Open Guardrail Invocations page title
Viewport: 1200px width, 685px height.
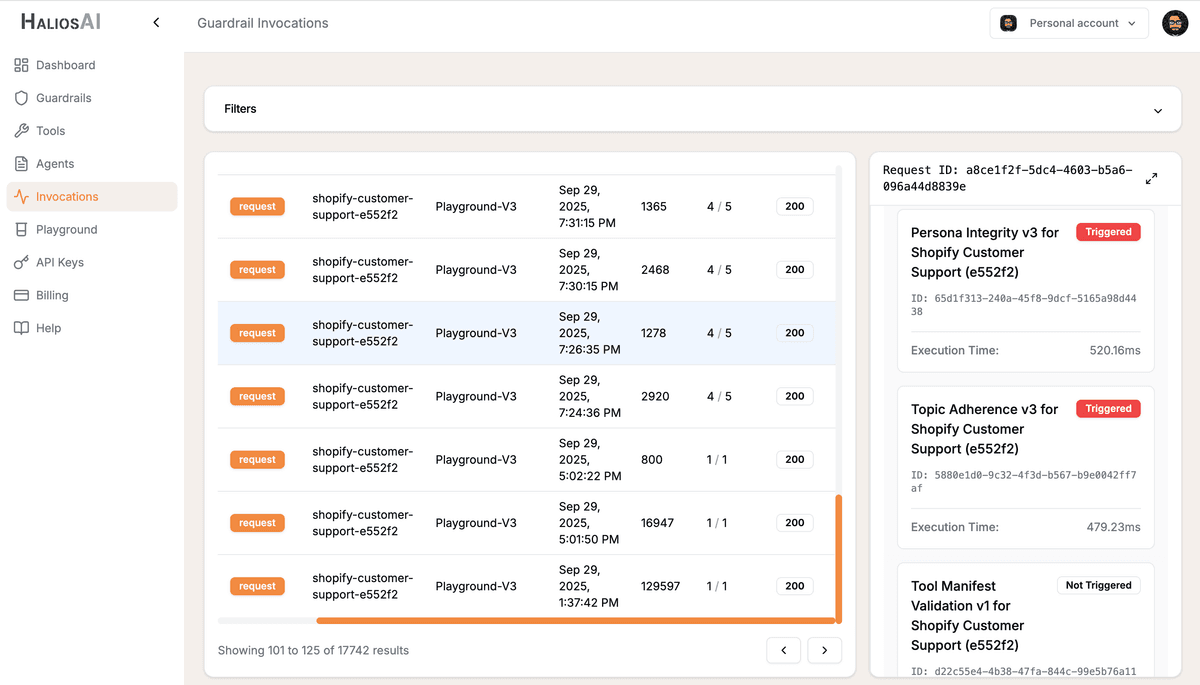[262, 22]
